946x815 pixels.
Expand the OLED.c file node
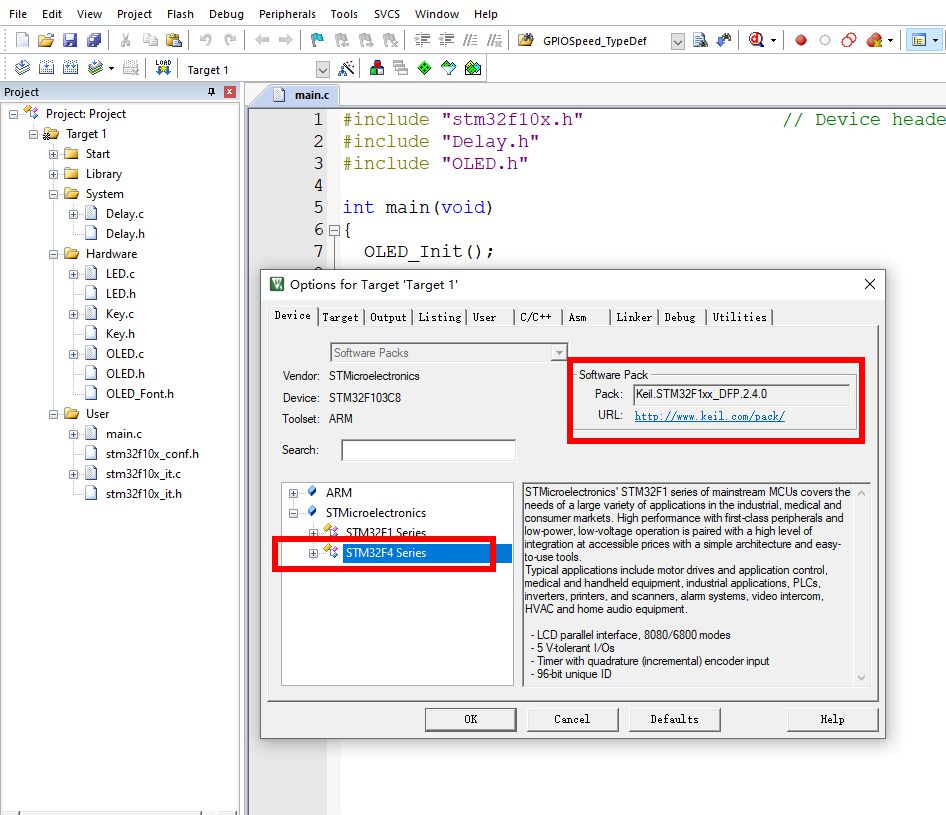click(74, 354)
